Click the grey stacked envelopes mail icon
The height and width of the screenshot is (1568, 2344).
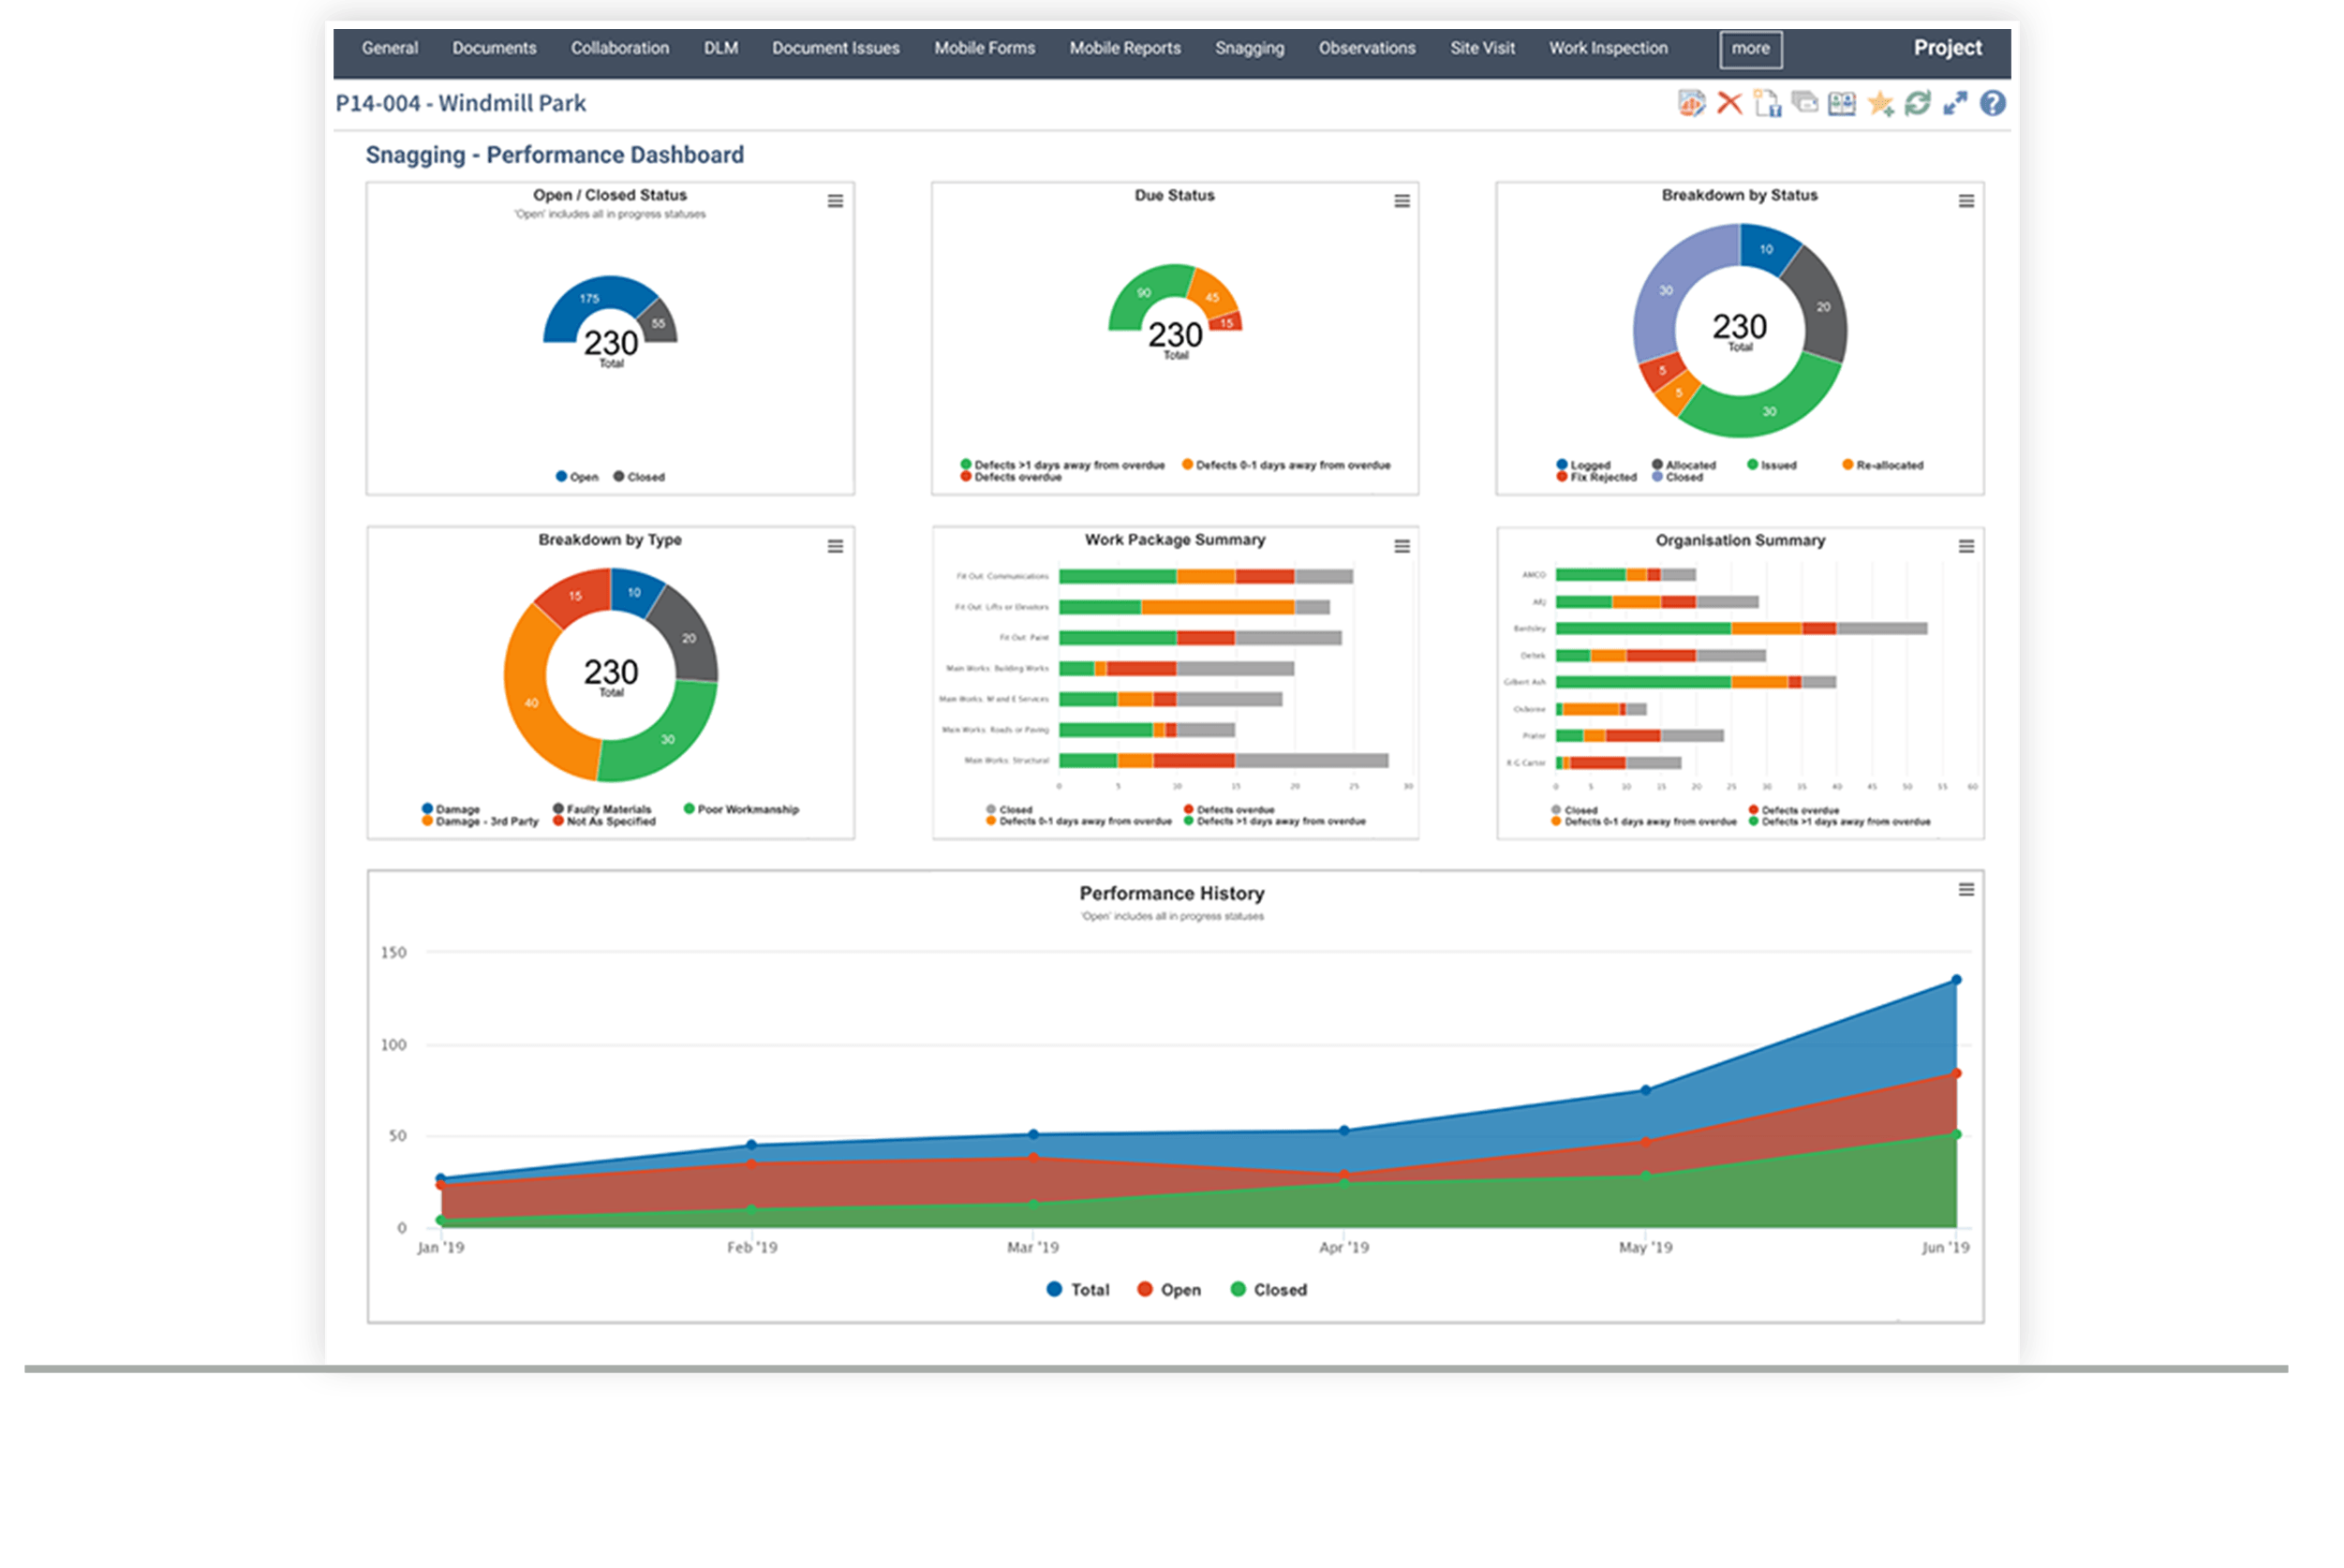[x=1804, y=103]
